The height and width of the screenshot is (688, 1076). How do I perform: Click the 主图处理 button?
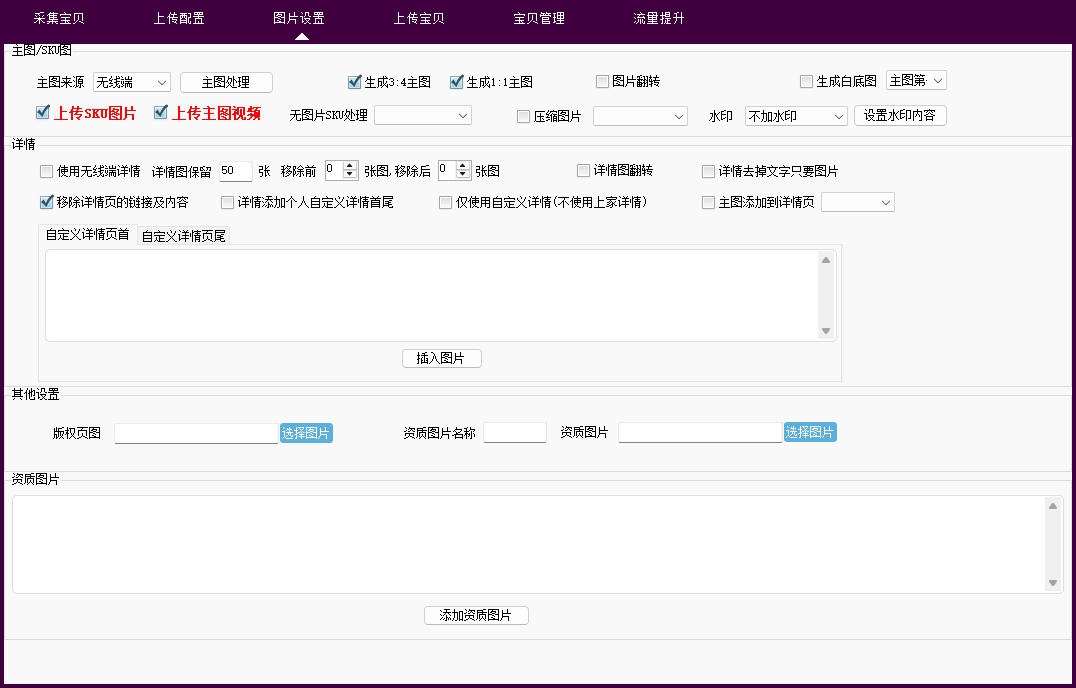click(226, 82)
